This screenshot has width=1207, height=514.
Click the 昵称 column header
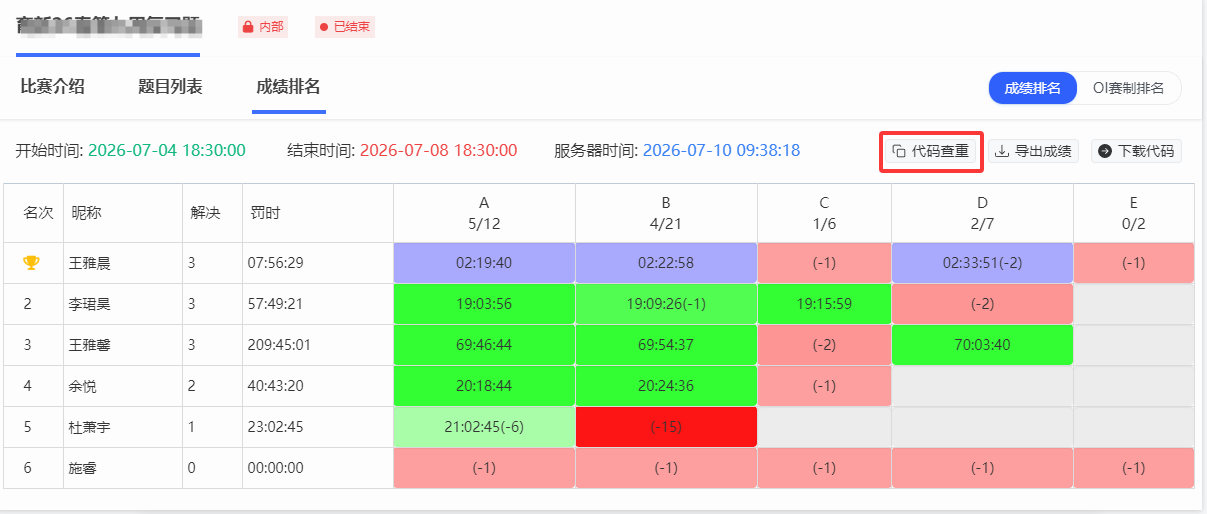(x=87, y=213)
